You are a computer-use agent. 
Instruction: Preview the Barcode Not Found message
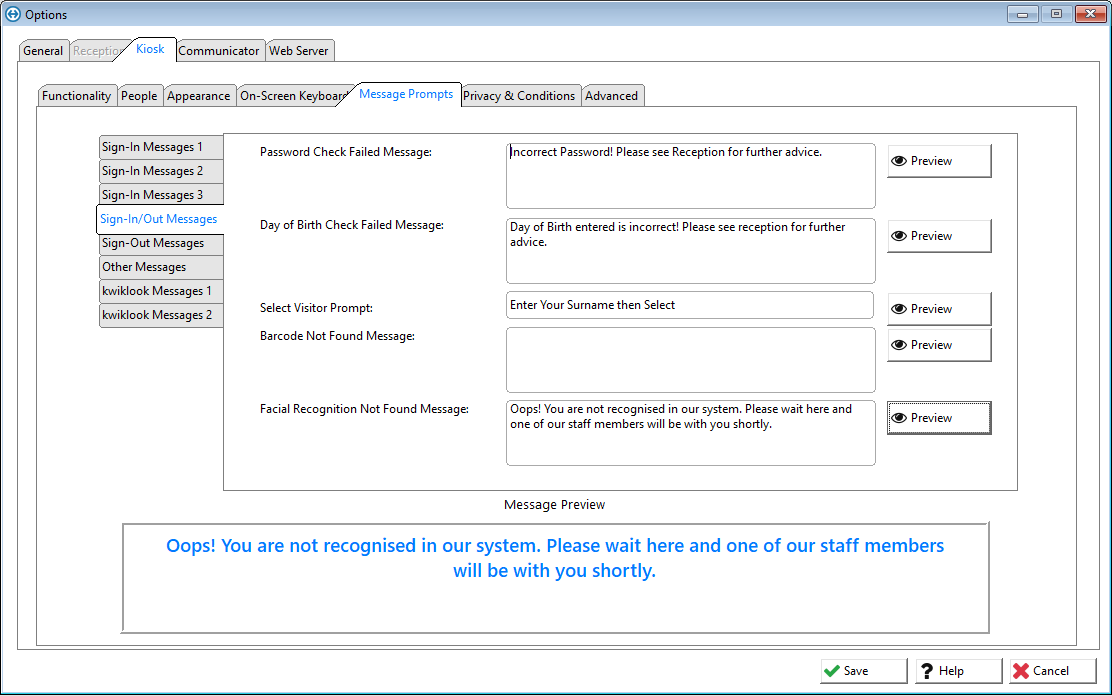tap(938, 345)
